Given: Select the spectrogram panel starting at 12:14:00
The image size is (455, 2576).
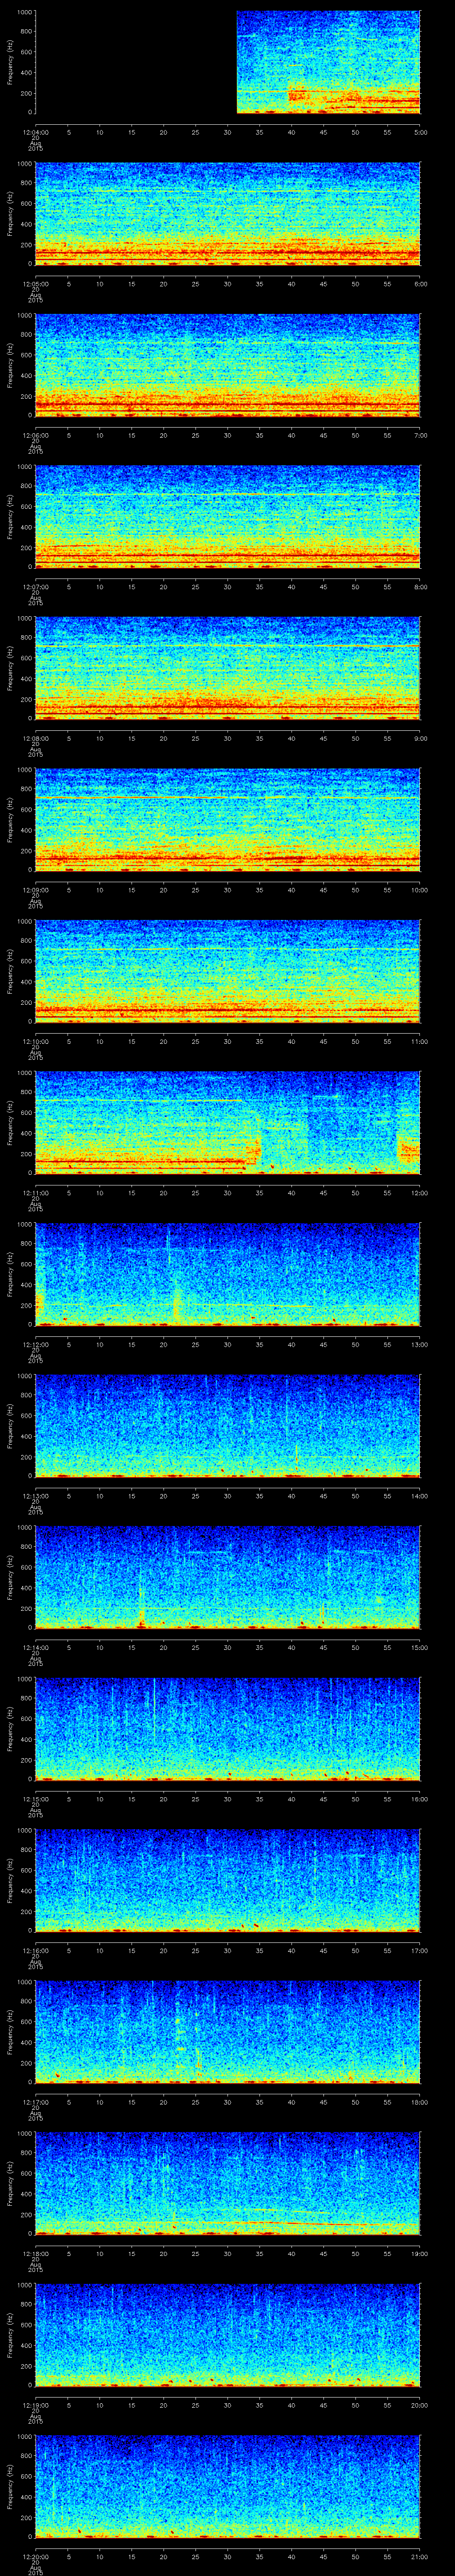Looking at the screenshot, I should pos(228,1577).
